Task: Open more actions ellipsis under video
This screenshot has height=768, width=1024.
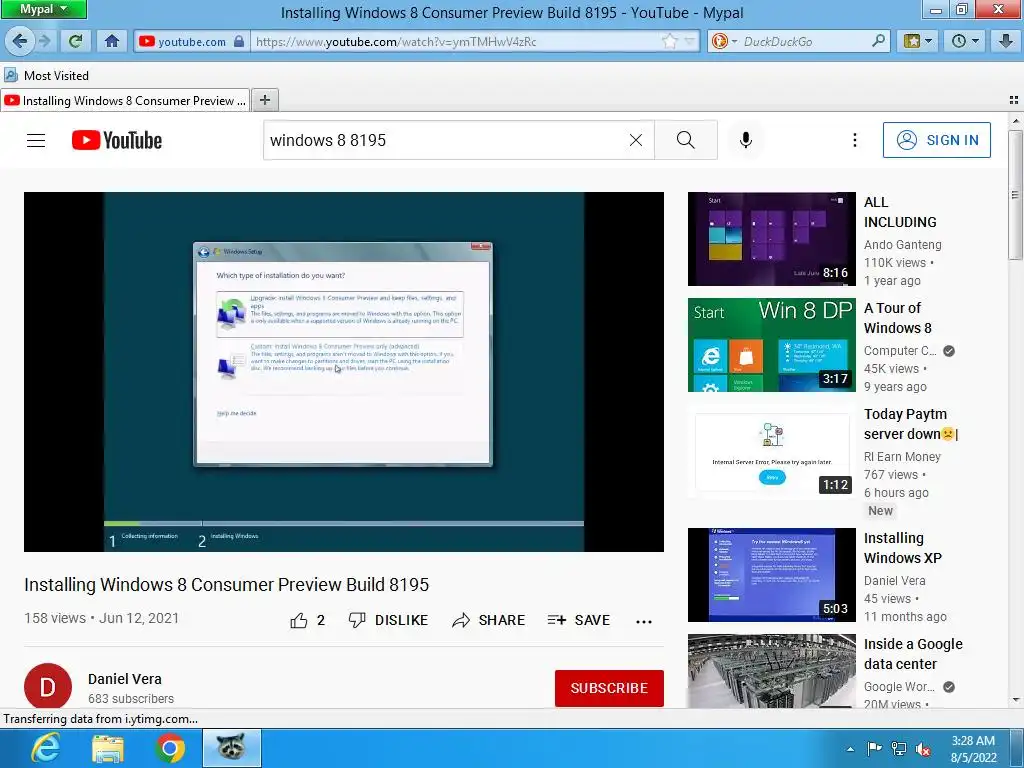Action: coord(643,621)
